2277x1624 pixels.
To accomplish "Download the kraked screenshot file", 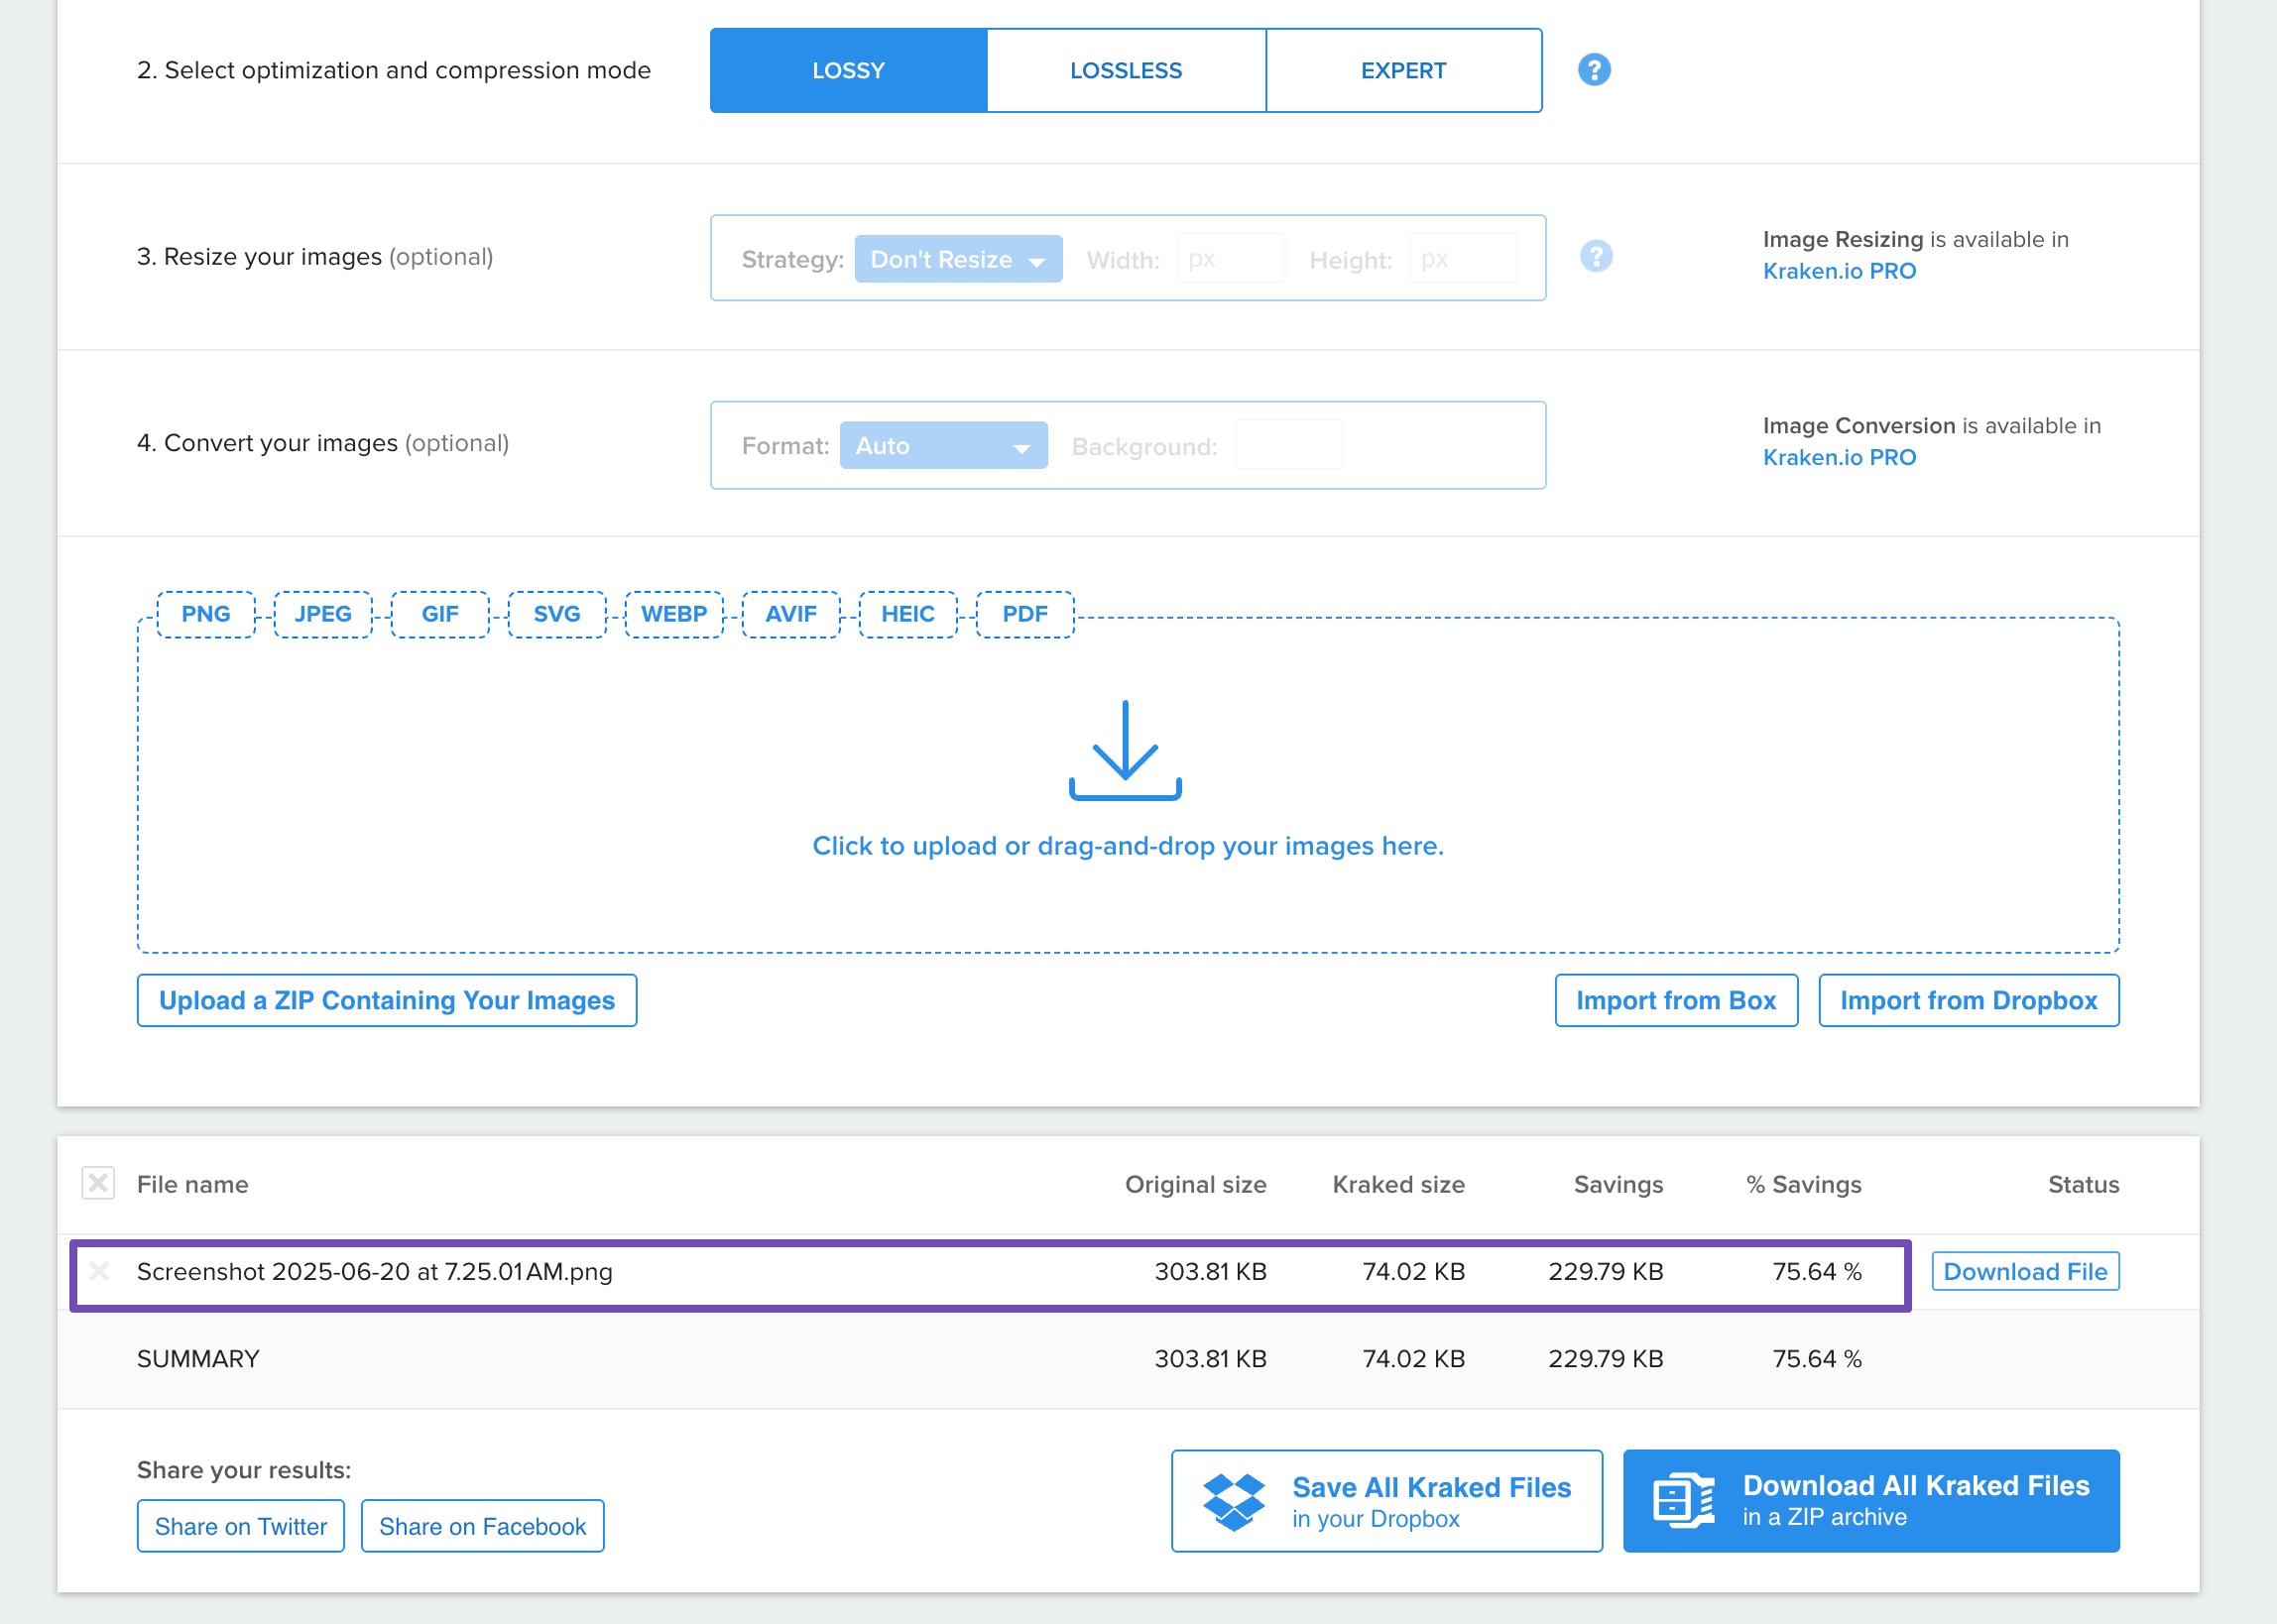I will 2024,1271.
